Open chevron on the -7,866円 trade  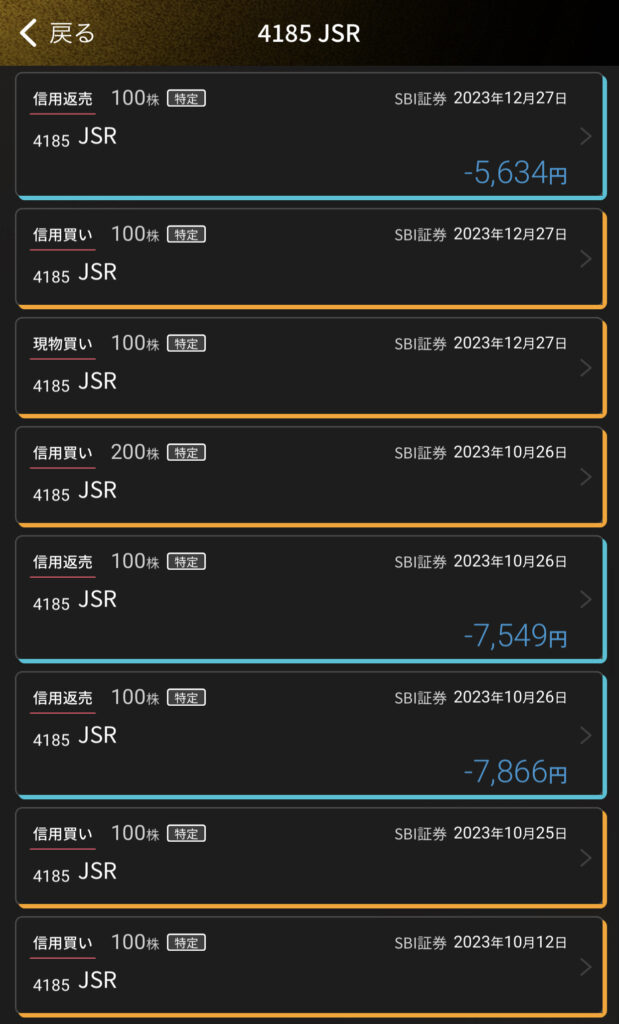(585, 735)
